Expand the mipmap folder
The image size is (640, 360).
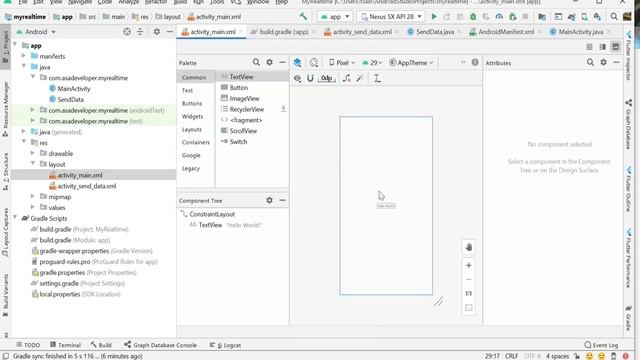[33, 196]
